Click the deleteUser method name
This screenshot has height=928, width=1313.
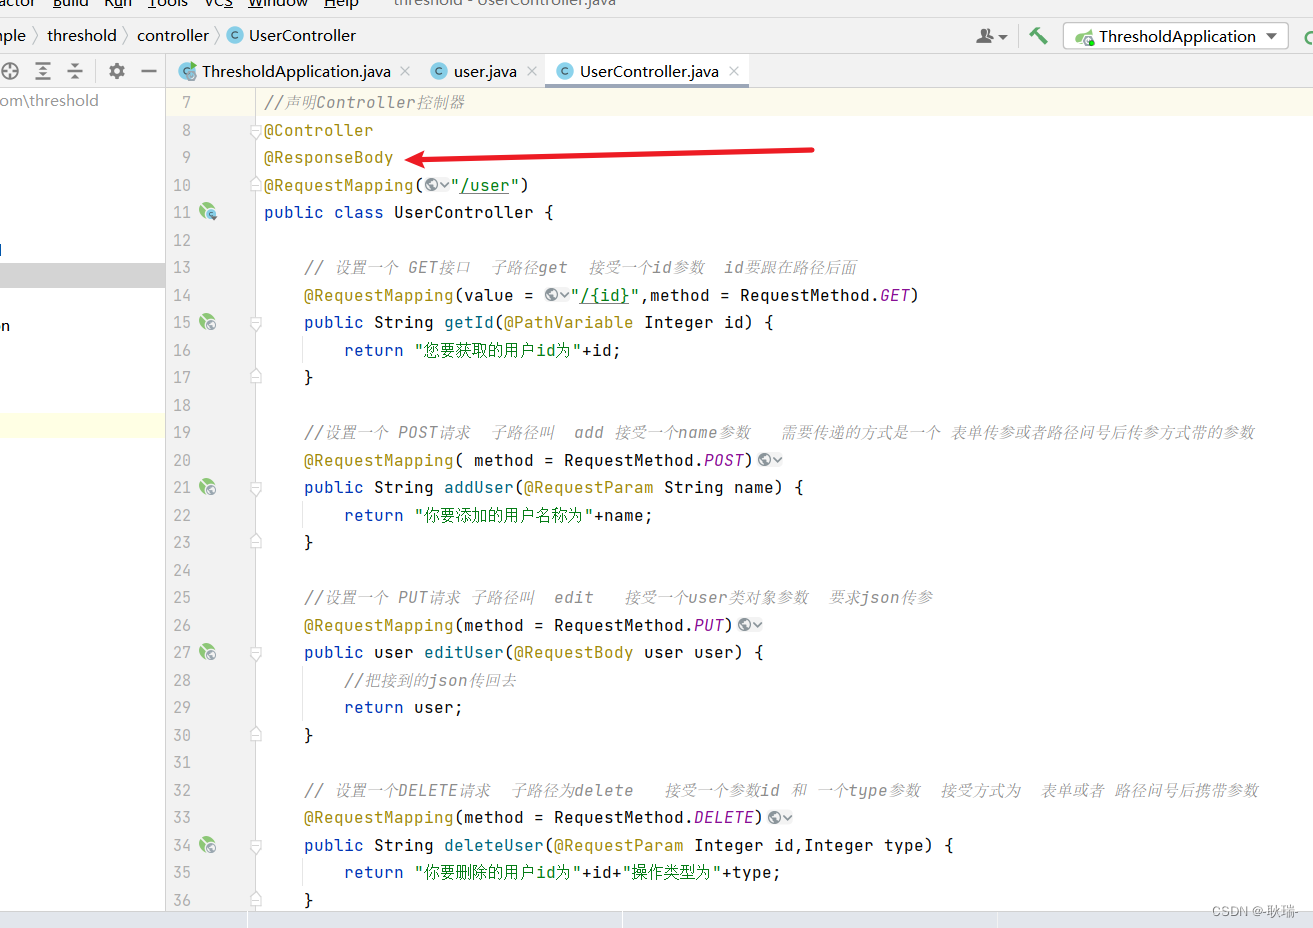coord(494,845)
